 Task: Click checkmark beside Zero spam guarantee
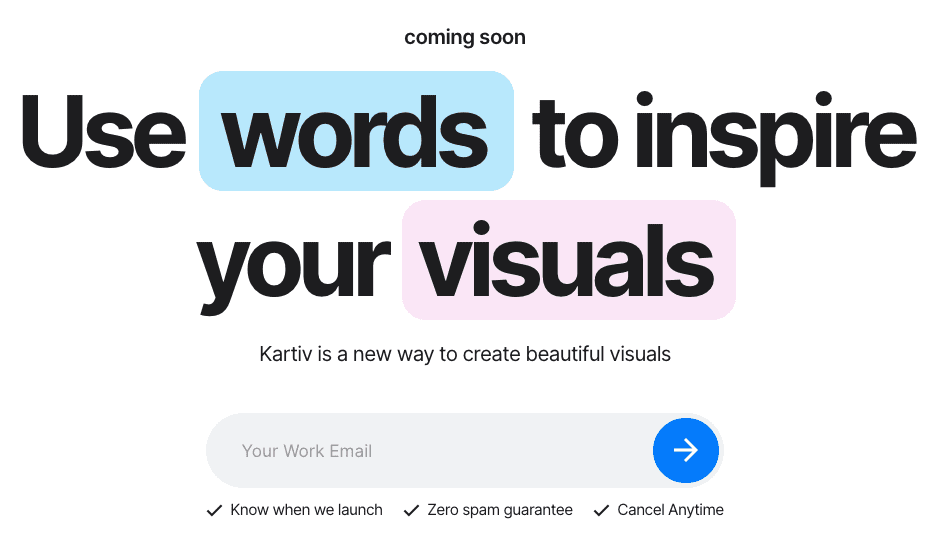(x=411, y=510)
